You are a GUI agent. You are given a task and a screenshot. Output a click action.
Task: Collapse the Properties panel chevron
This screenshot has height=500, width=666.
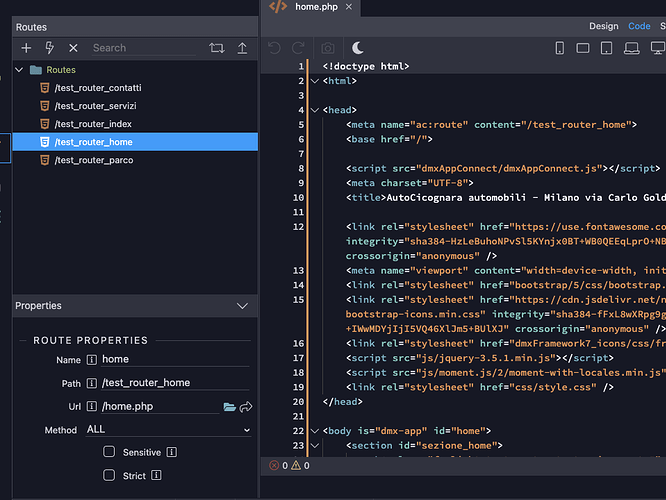click(x=243, y=306)
